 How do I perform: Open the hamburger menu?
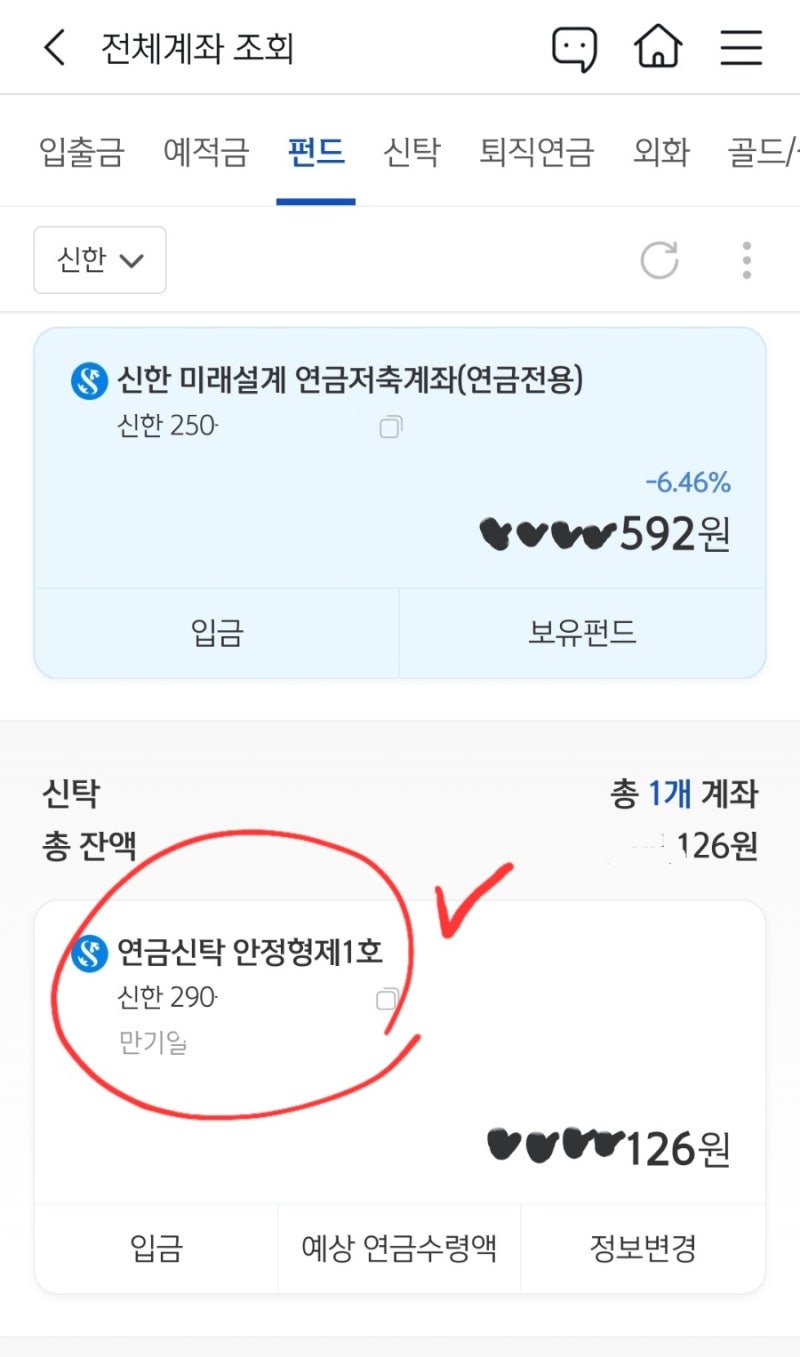(741, 48)
